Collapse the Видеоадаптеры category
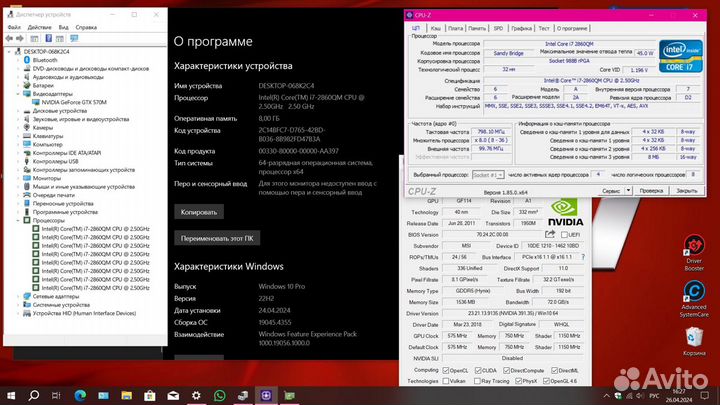 pos(18,94)
